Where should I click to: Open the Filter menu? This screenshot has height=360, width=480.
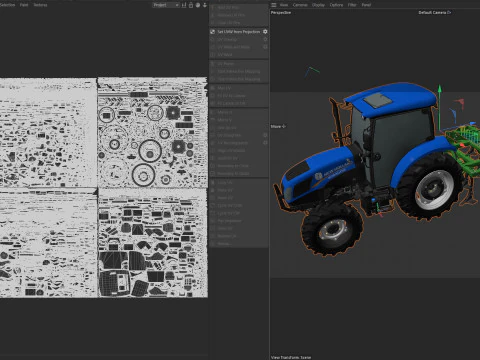[352, 5]
